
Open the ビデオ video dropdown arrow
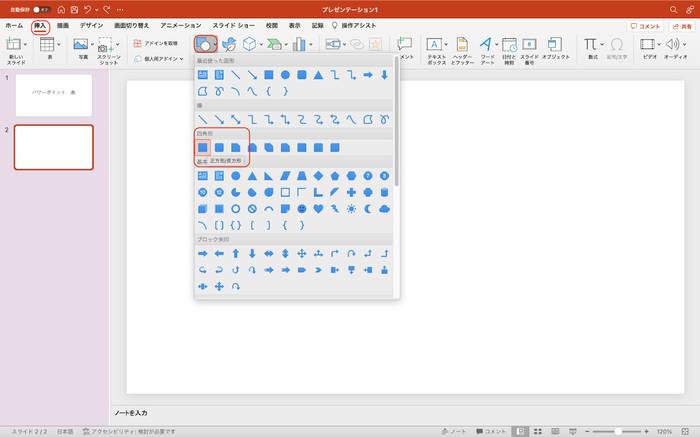tap(658, 44)
